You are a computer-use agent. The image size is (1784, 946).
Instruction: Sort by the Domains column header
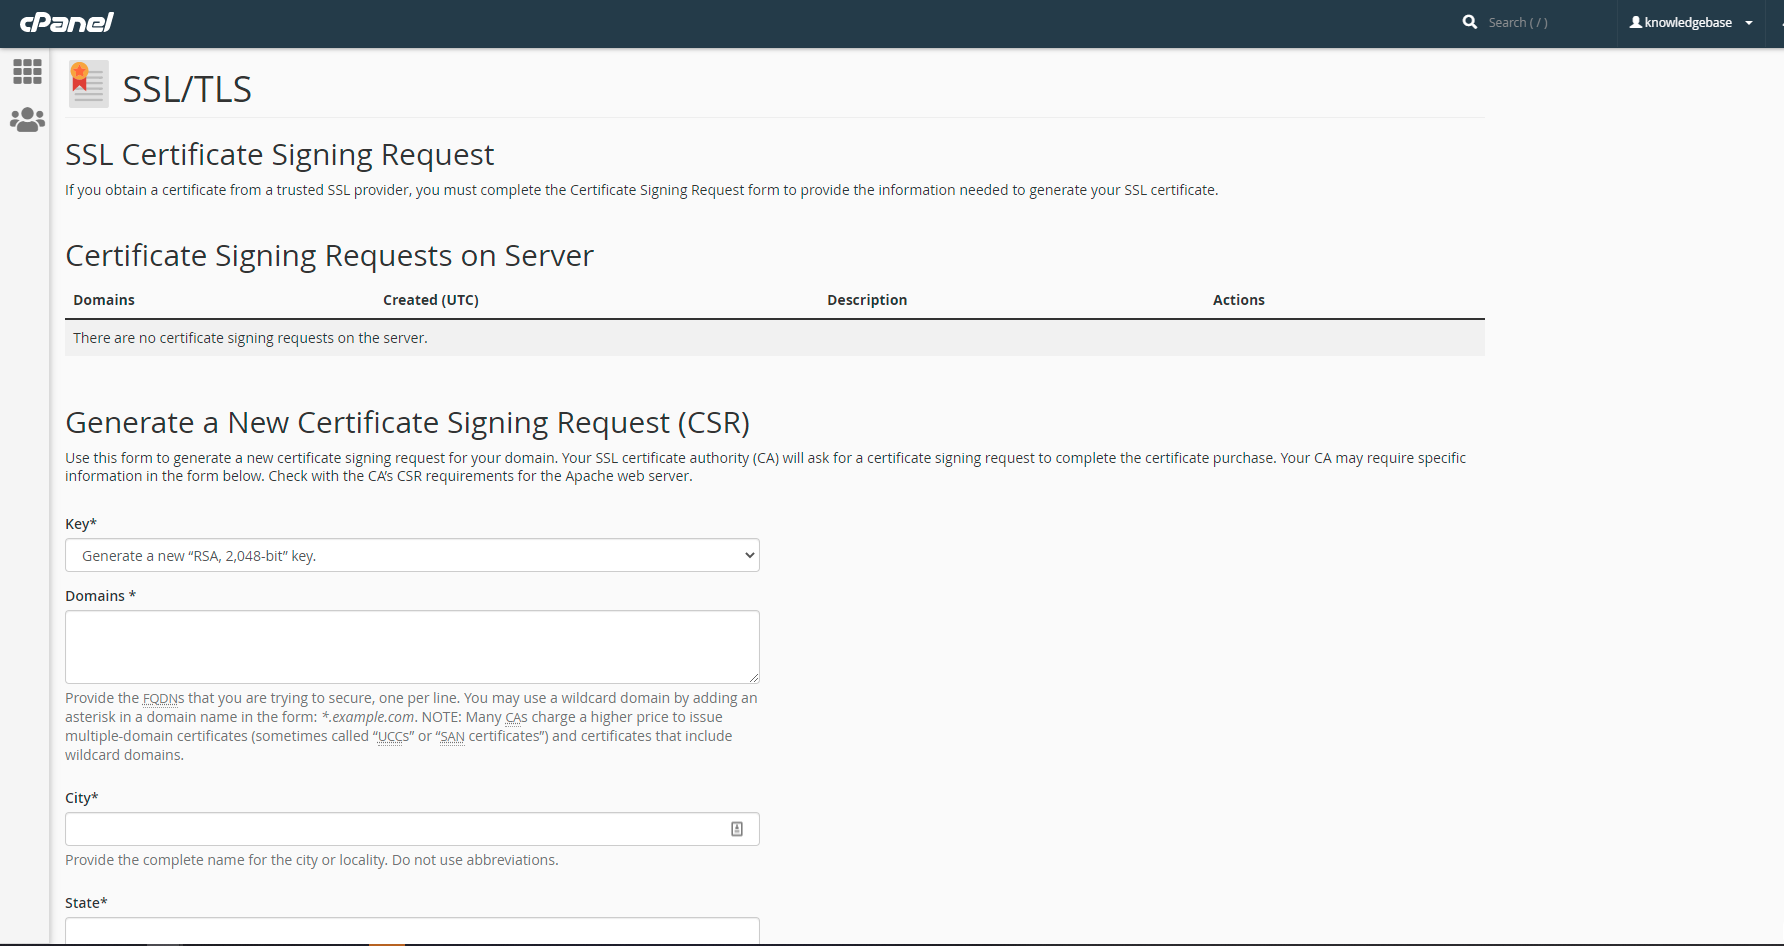pos(103,299)
